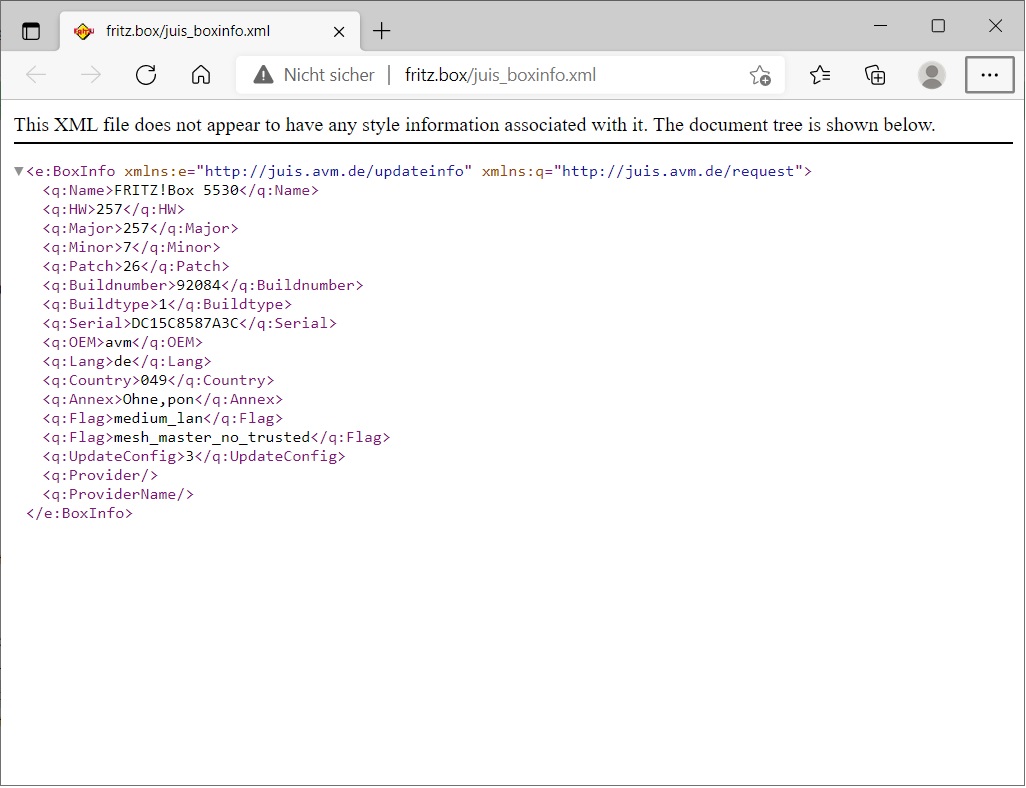1026x788 pixels.
Task: Click the medium_lan flag value
Action: 158,418
